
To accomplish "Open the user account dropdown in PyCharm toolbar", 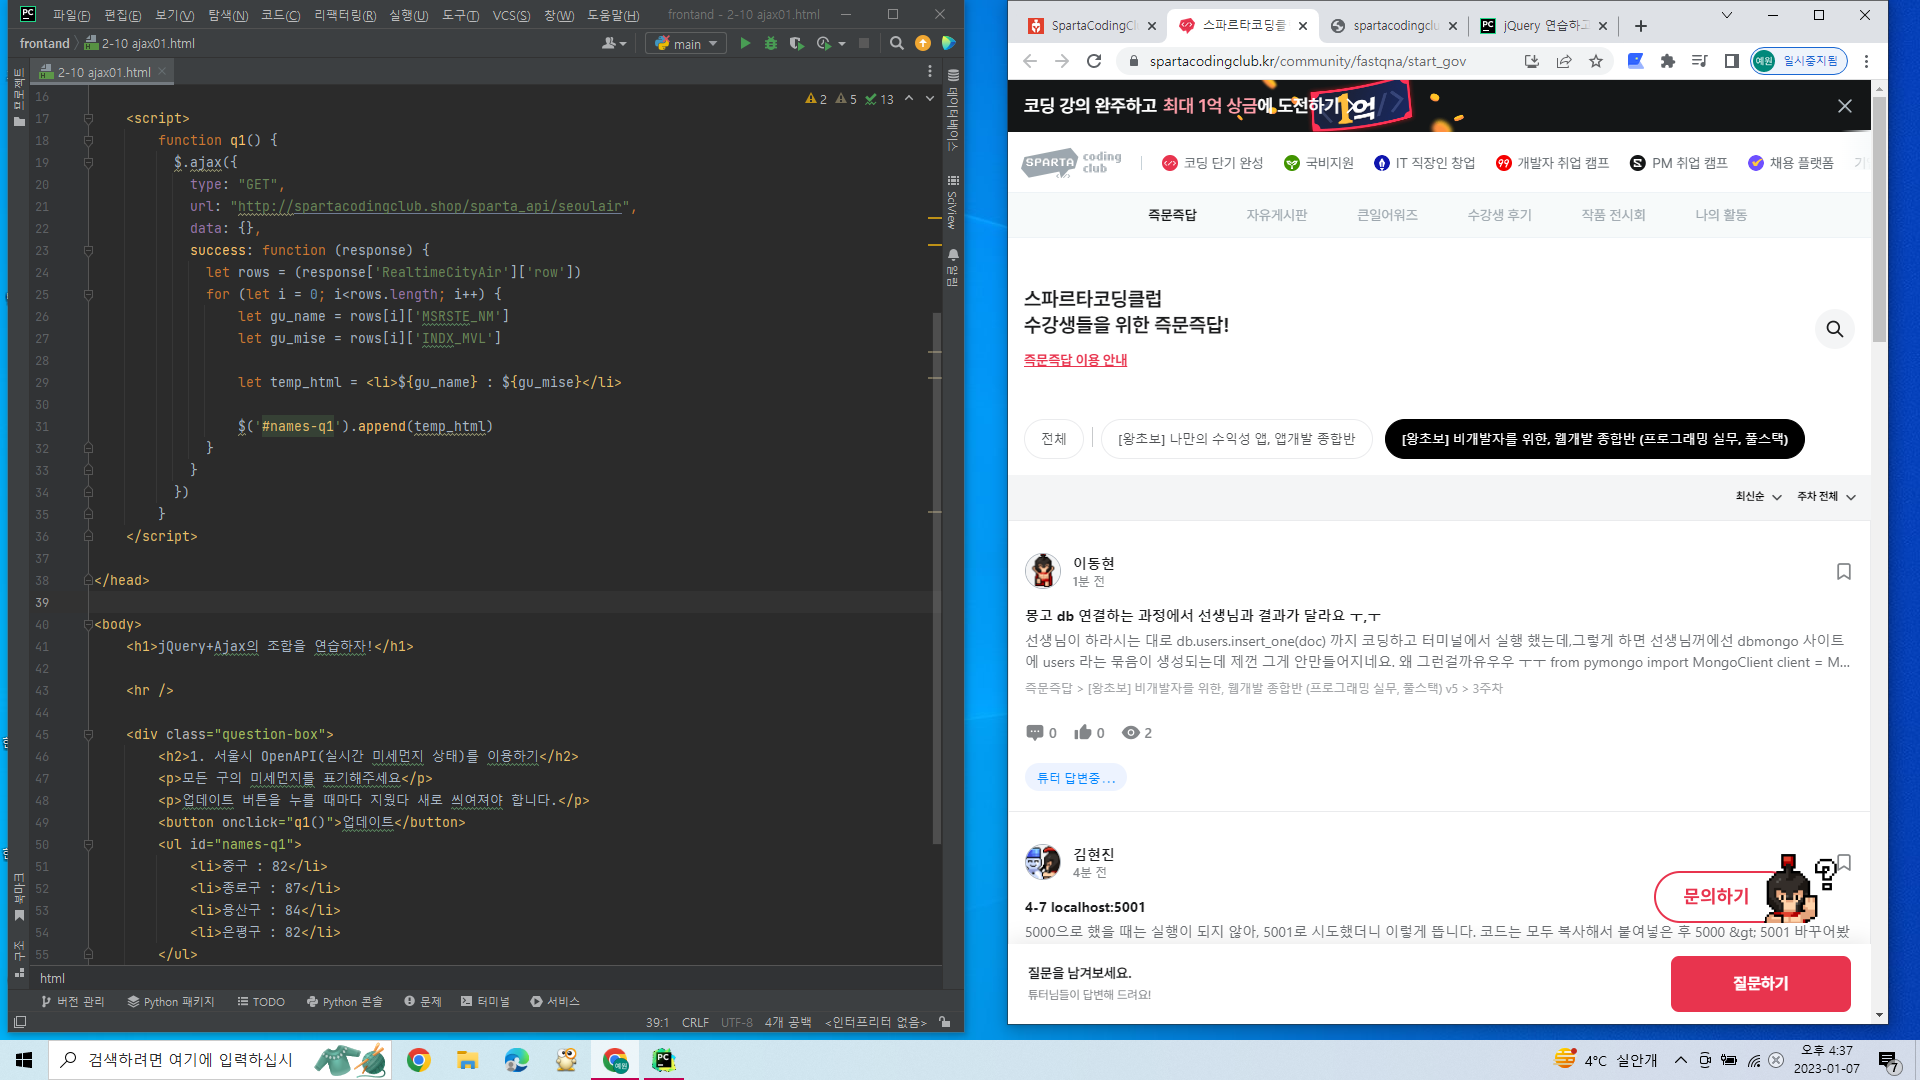I will click(614, 43).
